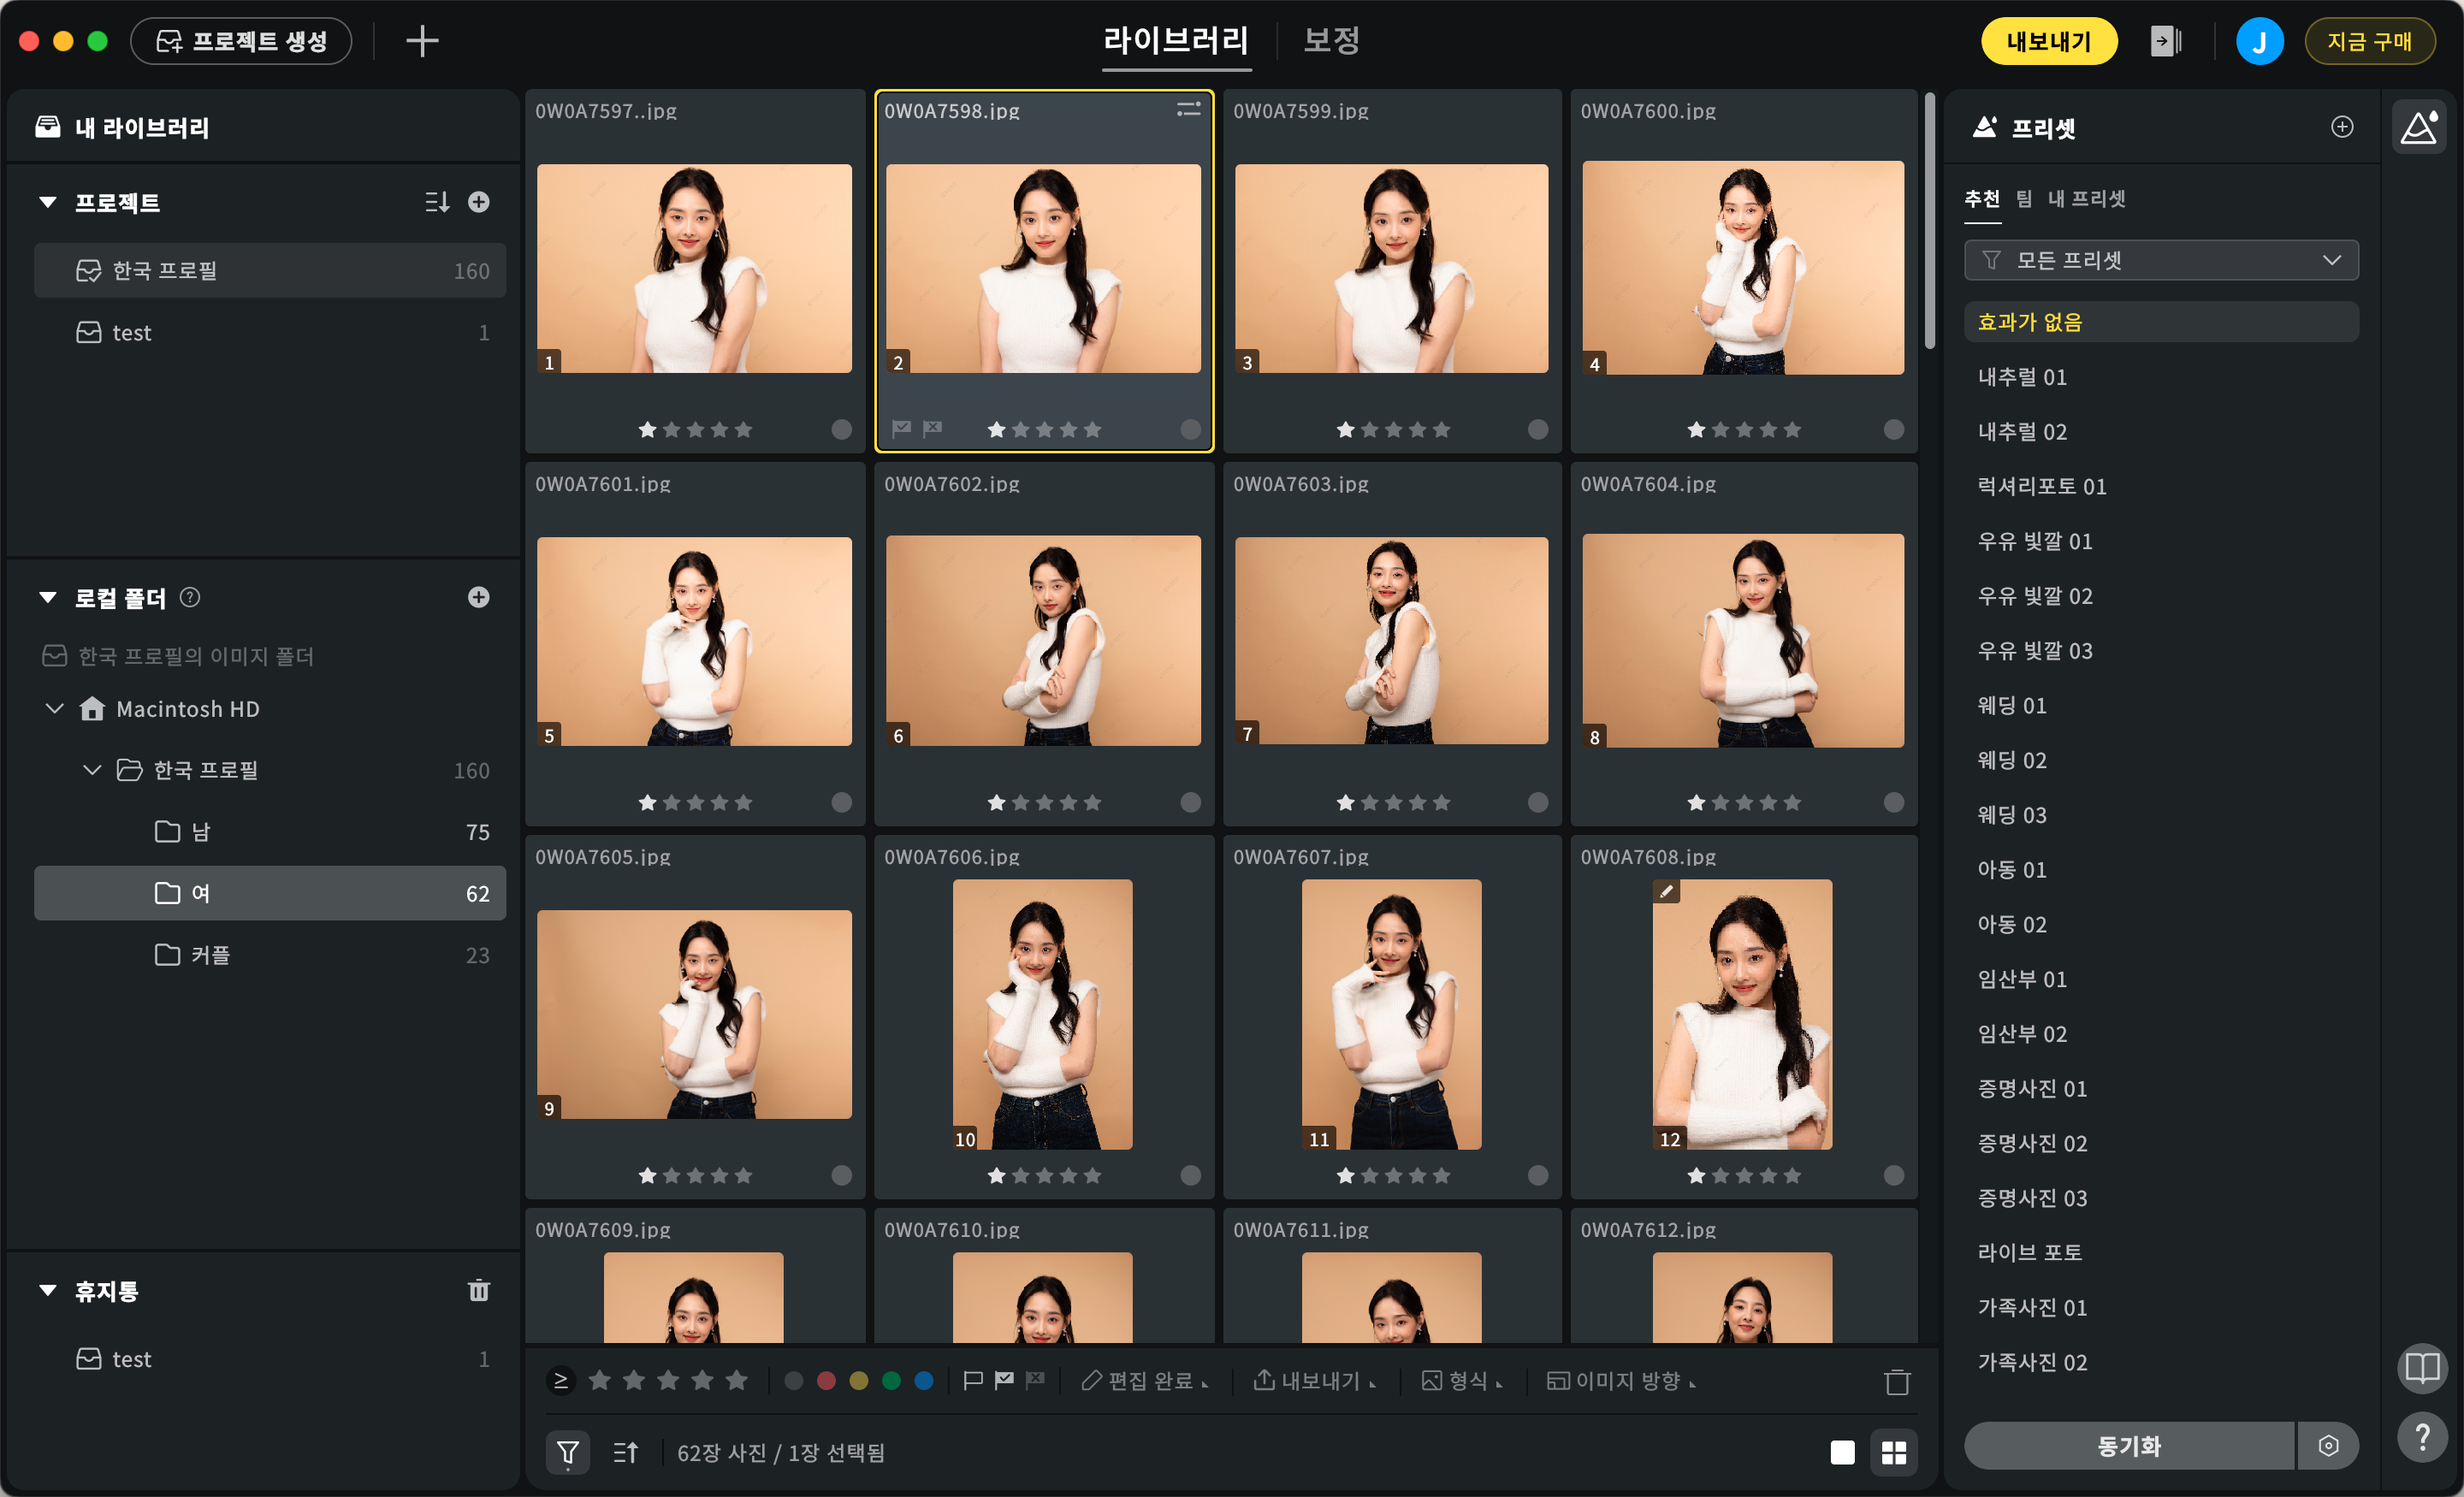Click the rating comparison ≥ operator icon
The image size is (2464, 1497).
pyautogui.click(x=561, y=1381)
